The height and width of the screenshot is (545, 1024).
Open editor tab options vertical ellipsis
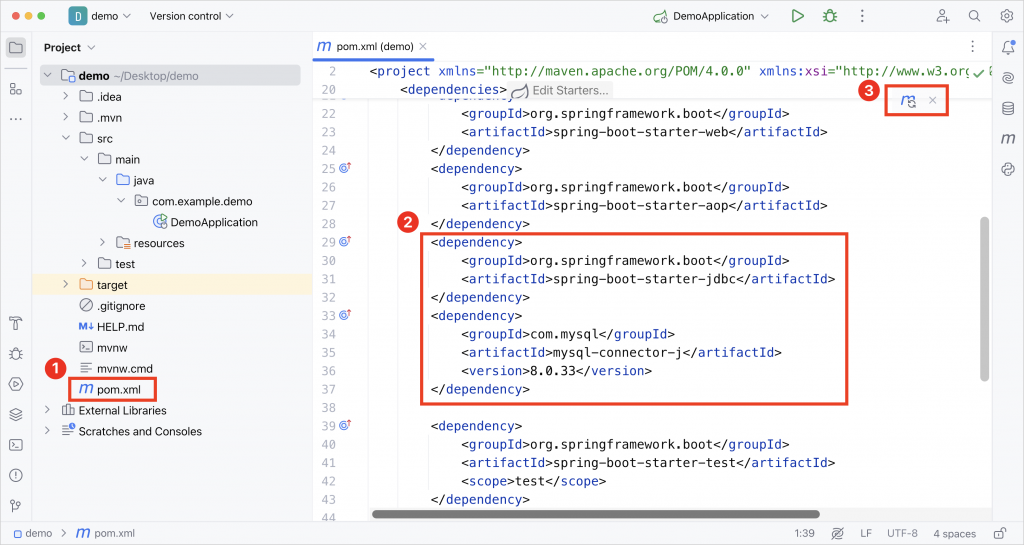(972, 46)
